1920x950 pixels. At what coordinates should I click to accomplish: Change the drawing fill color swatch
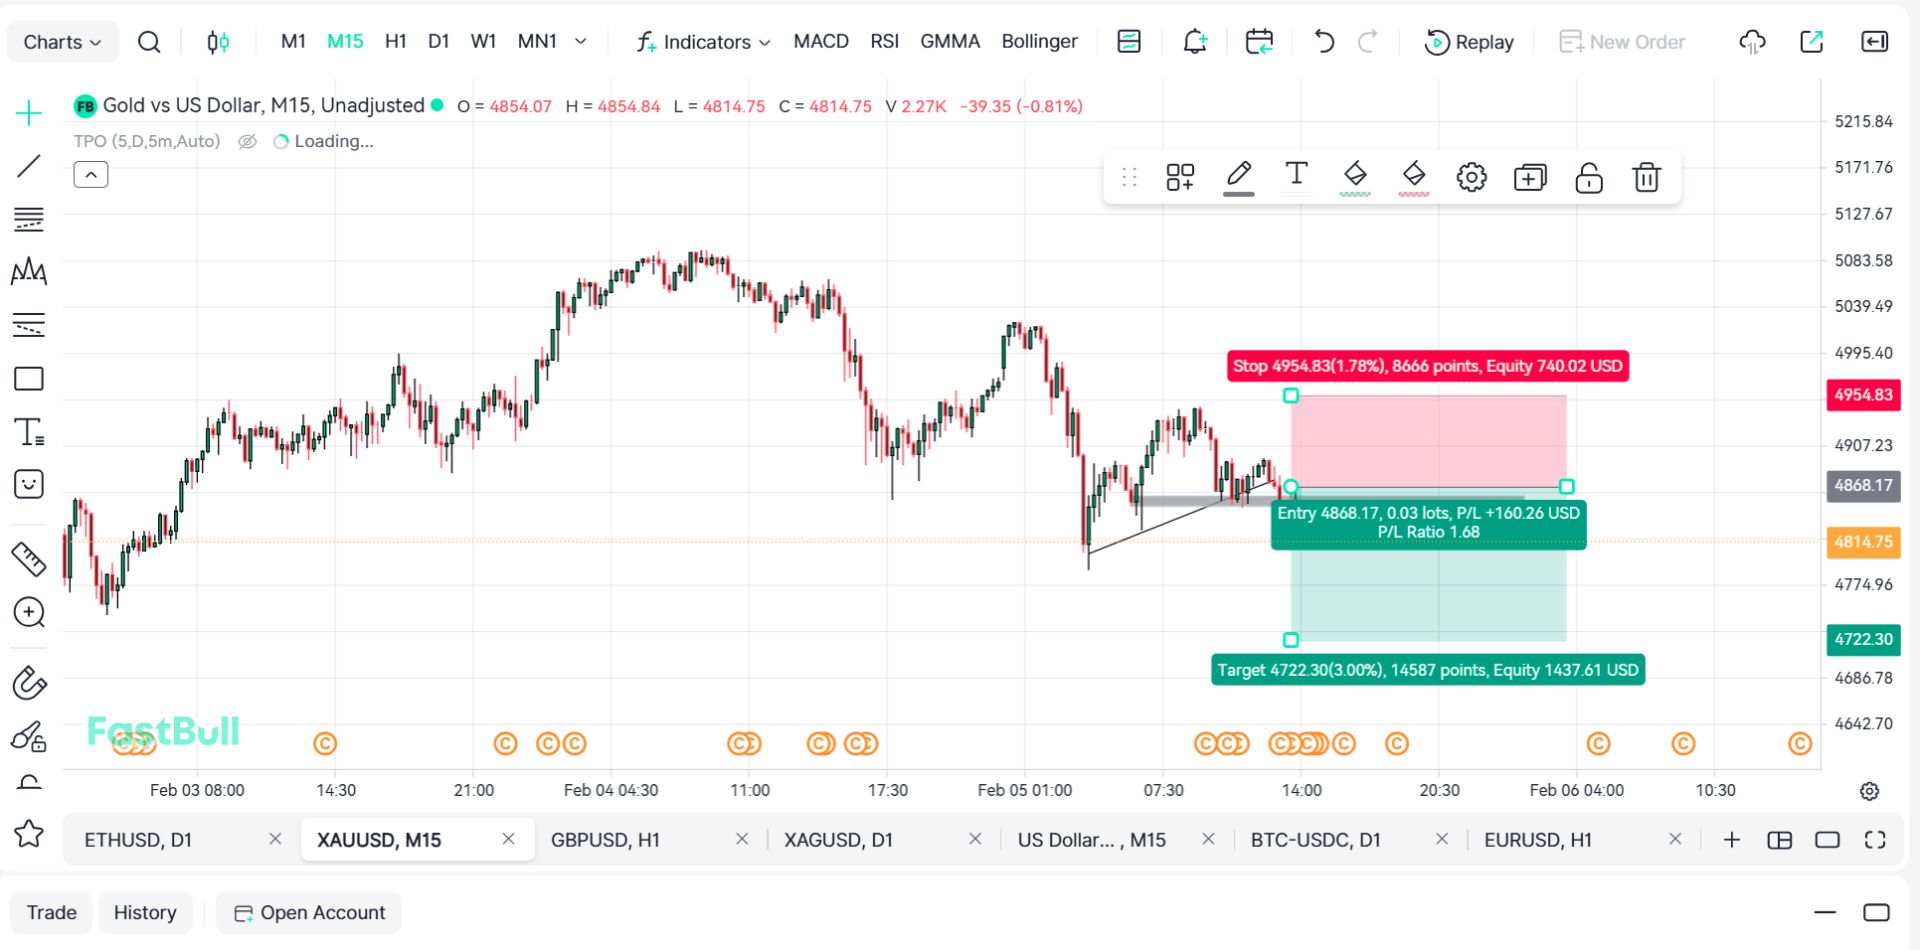[1355, 178]
